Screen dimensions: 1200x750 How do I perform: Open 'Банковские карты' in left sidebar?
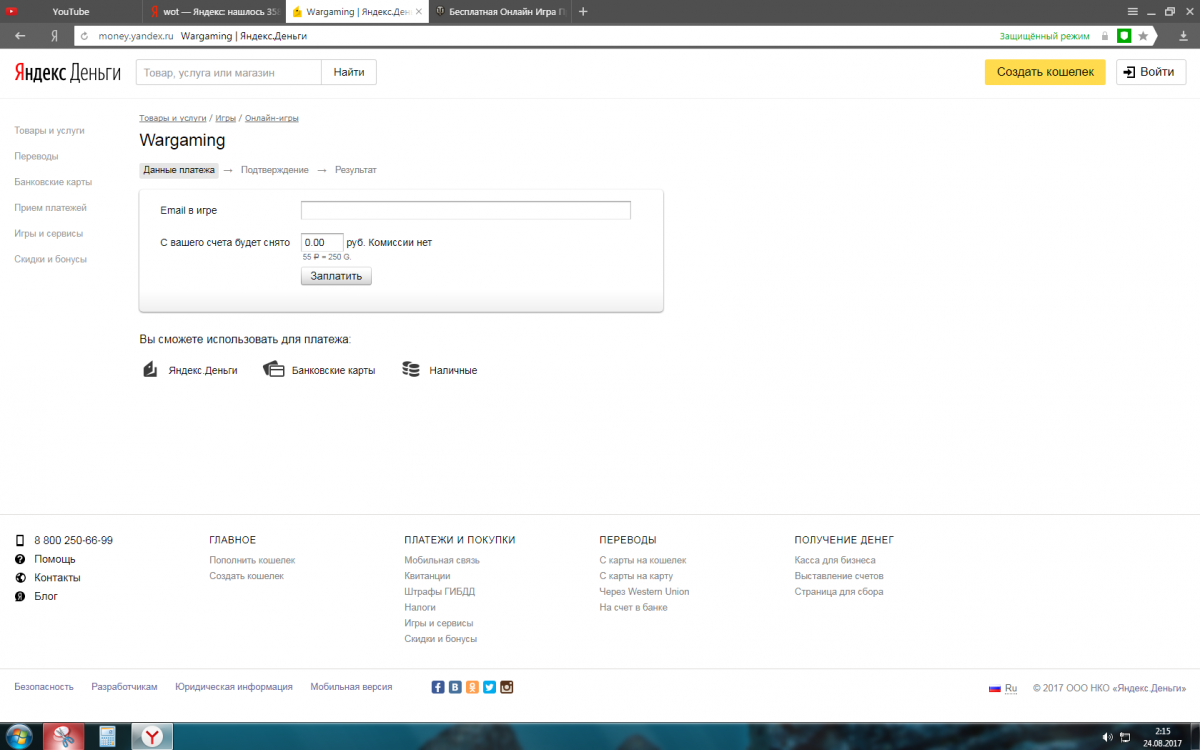[53, 182]
